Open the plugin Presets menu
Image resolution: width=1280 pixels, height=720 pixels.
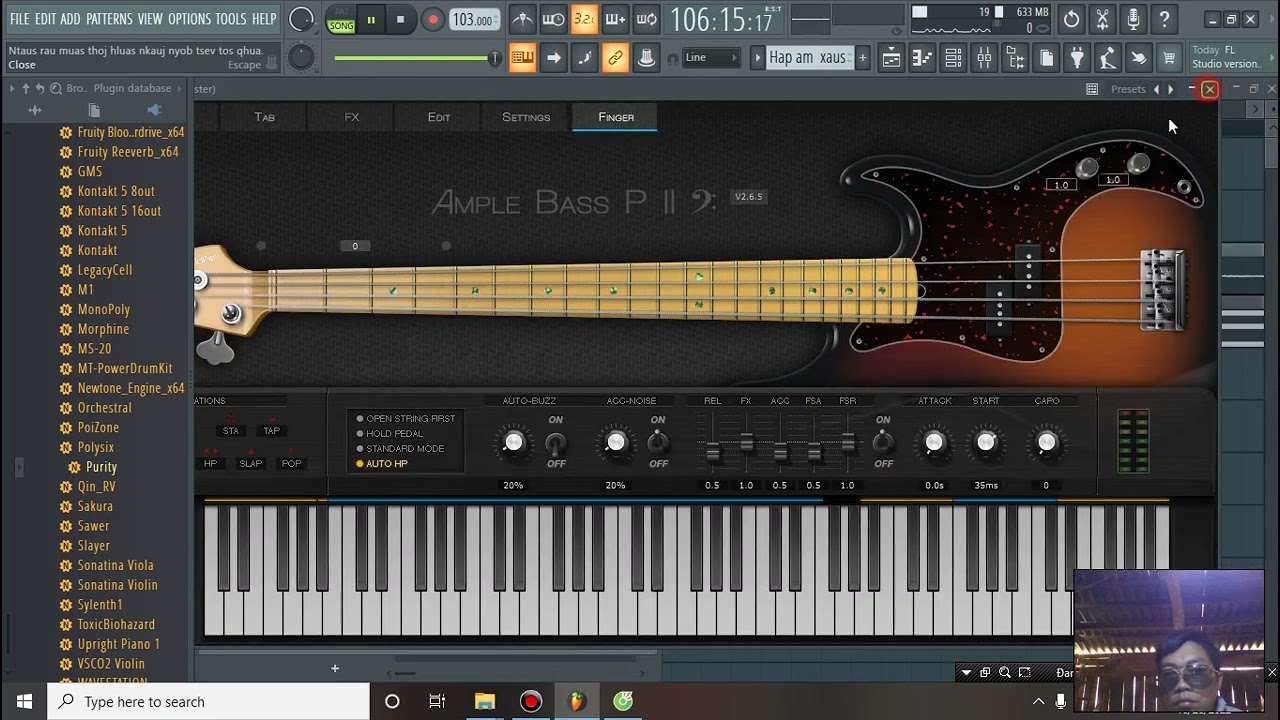(1128, 89)
